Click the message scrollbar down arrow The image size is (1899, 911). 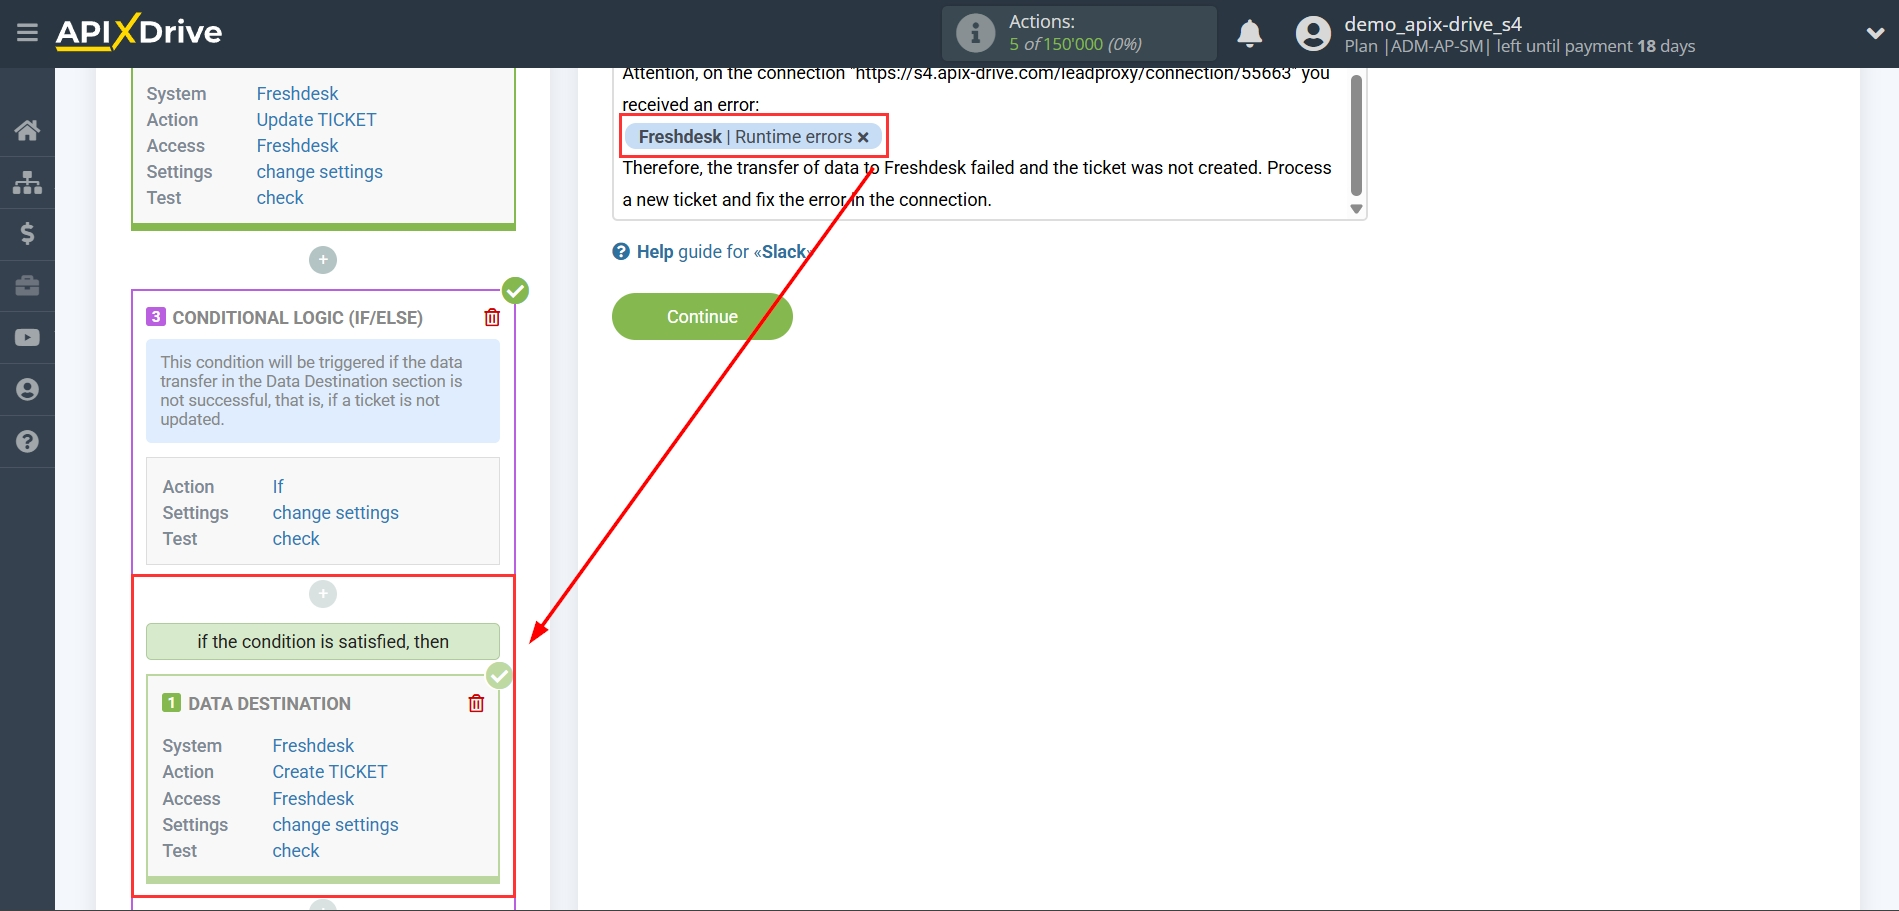coord(1356,209)
